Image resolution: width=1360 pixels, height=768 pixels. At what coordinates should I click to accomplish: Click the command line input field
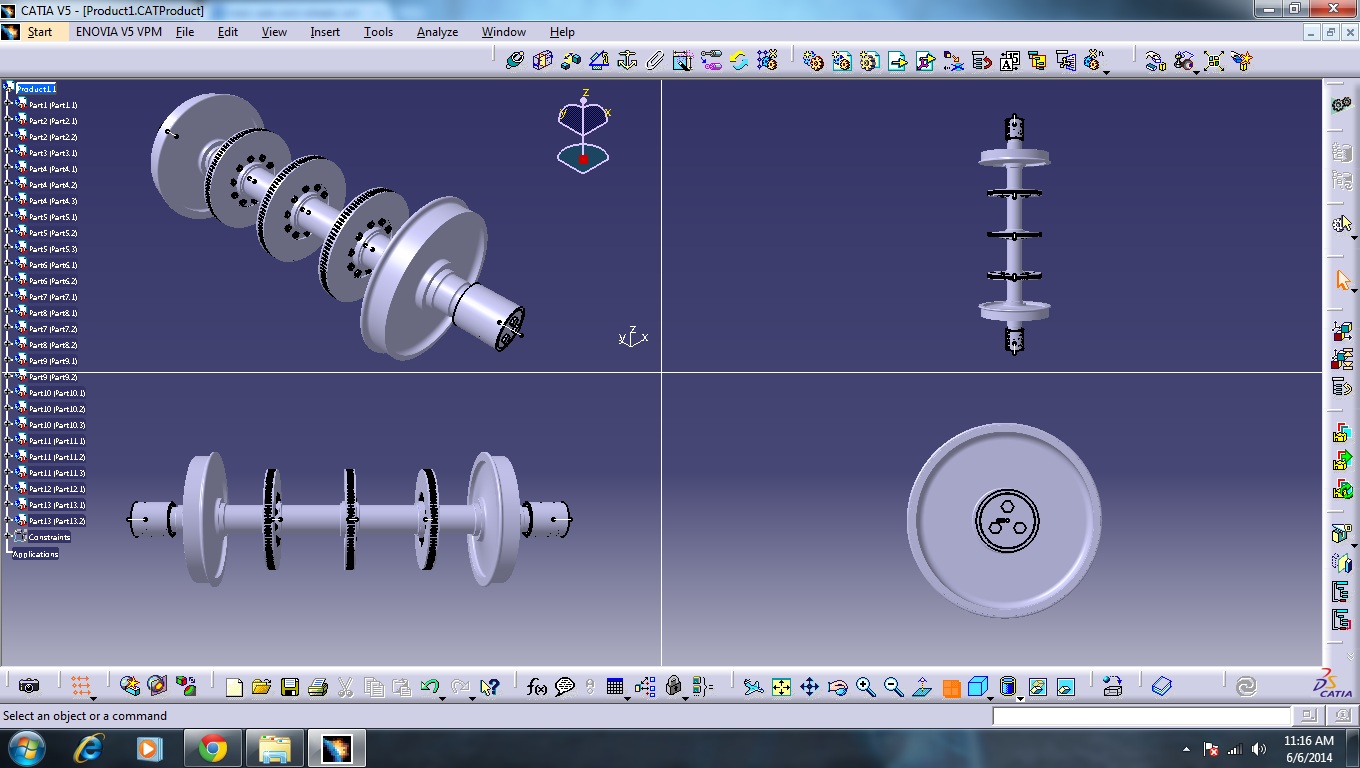[x=1142, y=716]
